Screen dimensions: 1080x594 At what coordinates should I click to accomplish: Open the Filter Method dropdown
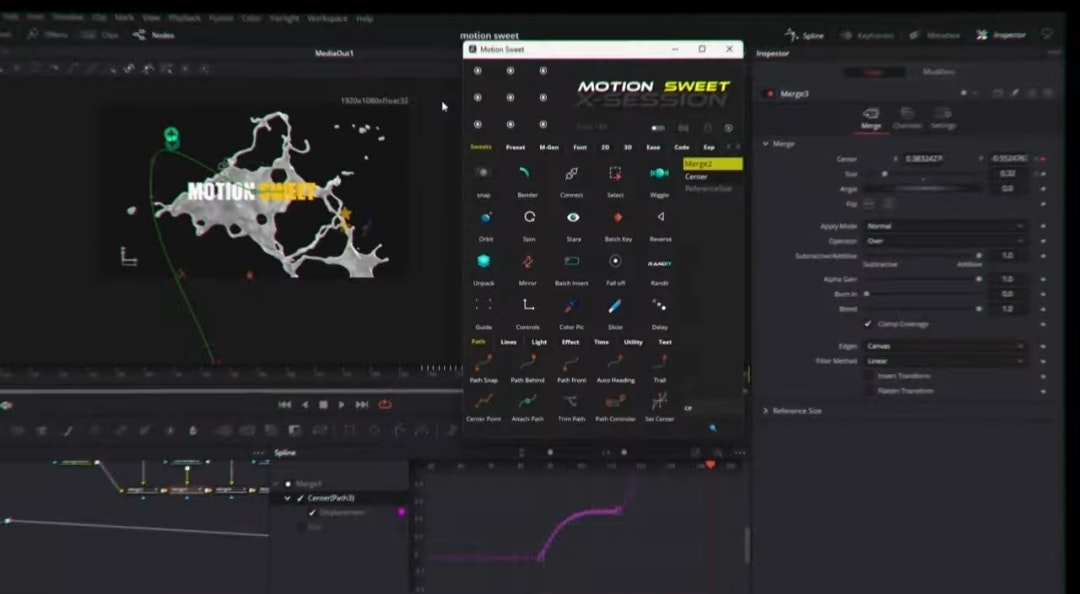pos(944,361)
